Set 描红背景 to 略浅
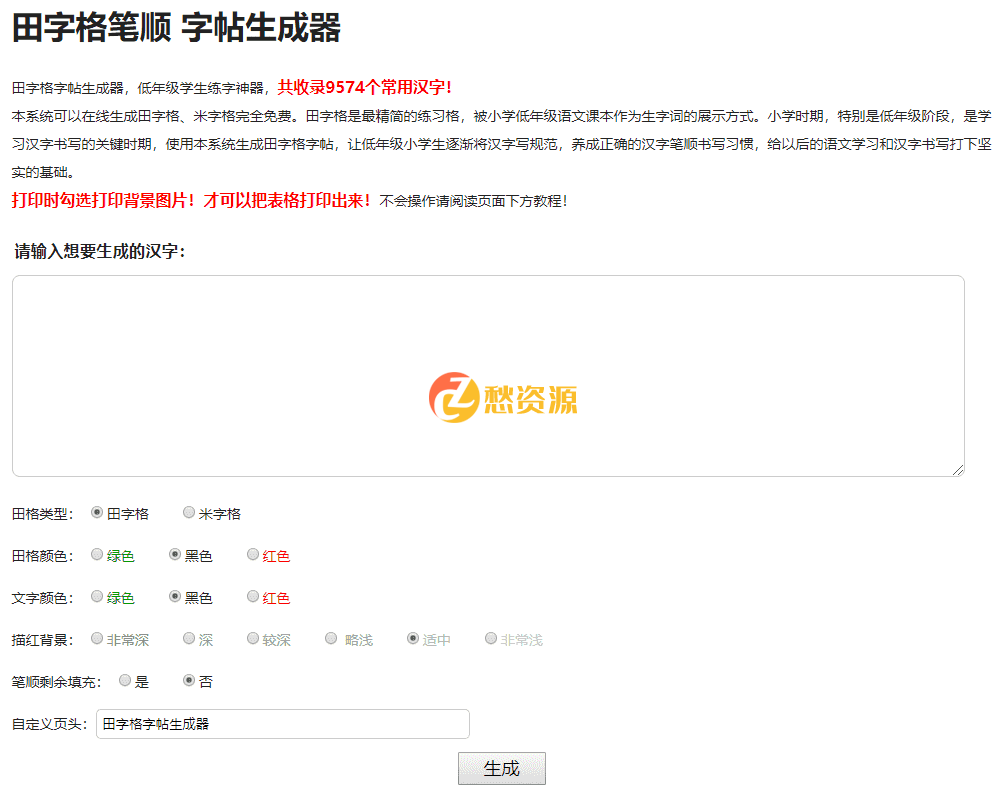Viewport: 1006px width, 794px height. [331, 637]
